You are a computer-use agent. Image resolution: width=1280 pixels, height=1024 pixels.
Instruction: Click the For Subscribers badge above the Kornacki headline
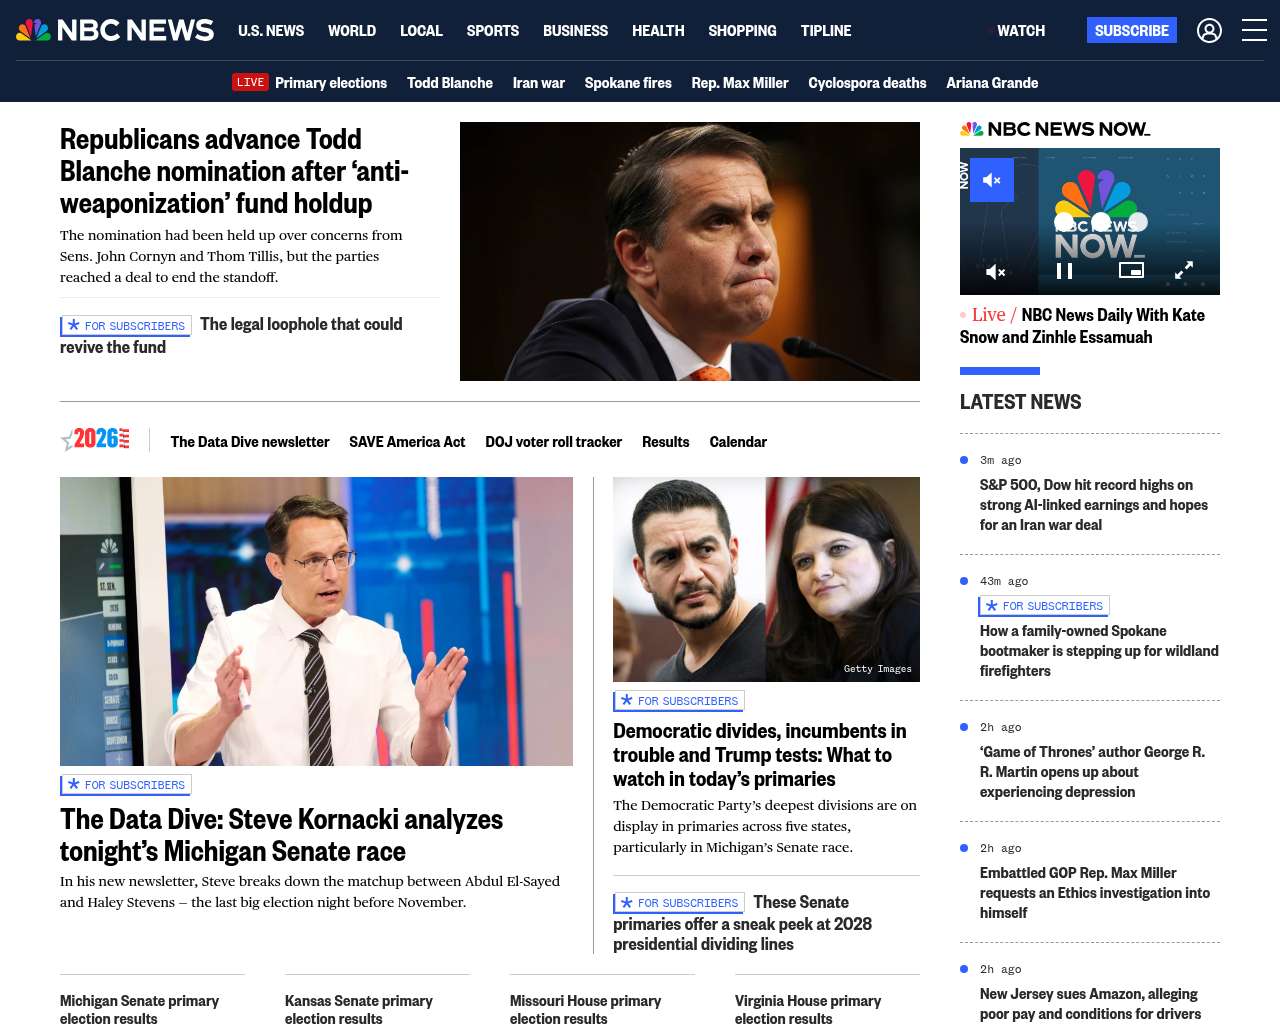point(126,785)
